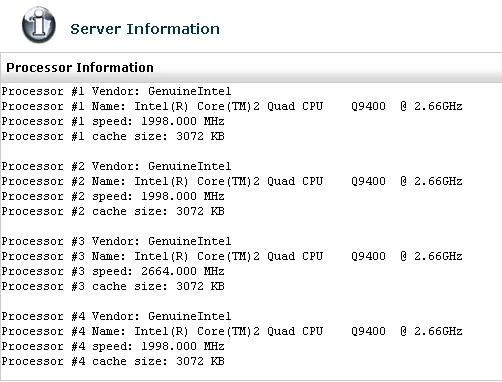Click the Processor #2 Vendor line
Viewport: 502px width, 382px height.
(116, 166)
